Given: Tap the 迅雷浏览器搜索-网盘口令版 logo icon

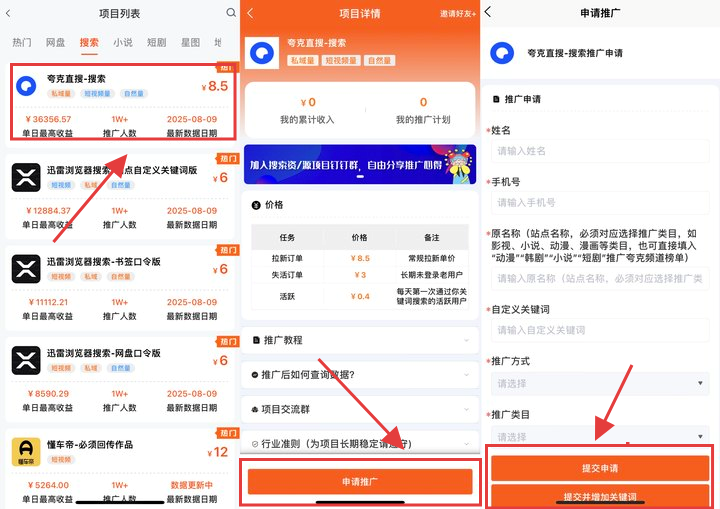Looking at the screenshot, I should tap(25, 360).
